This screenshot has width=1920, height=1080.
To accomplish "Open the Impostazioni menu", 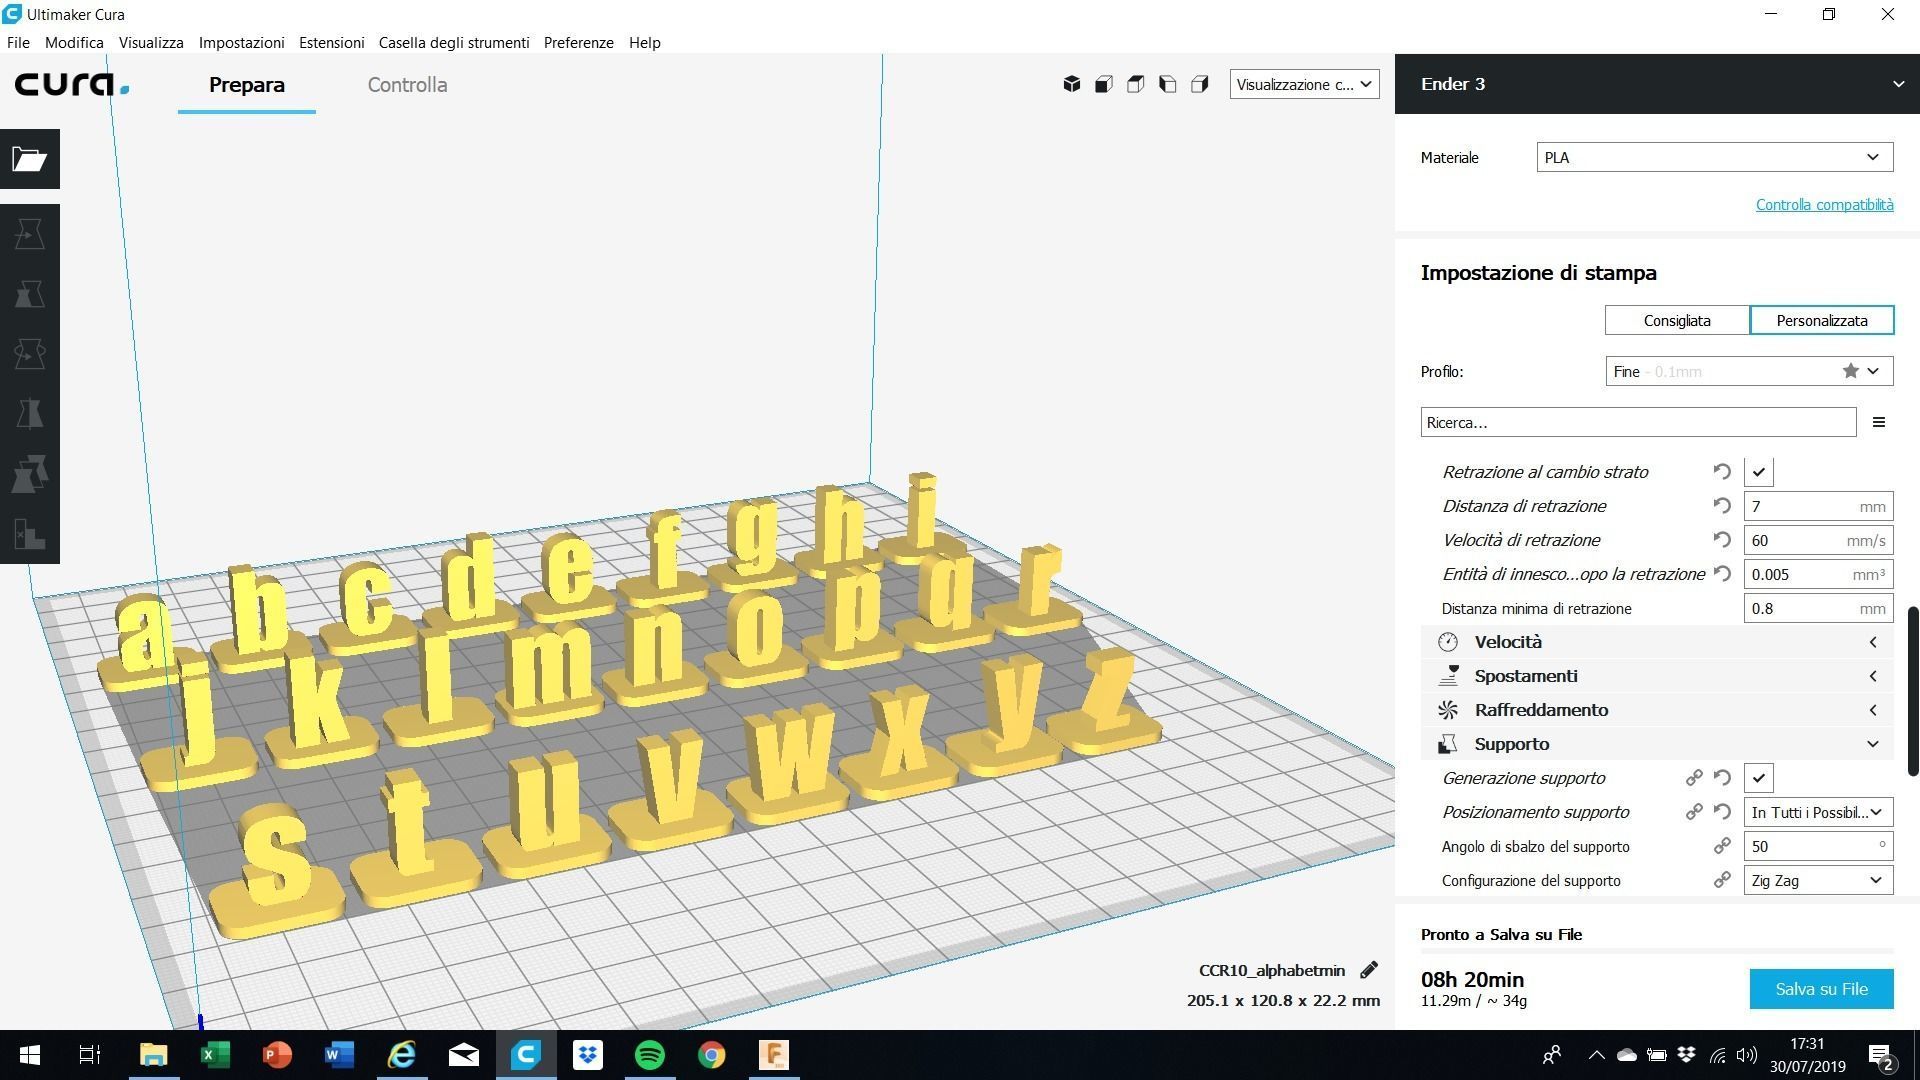I will click(x=241, y=42).
